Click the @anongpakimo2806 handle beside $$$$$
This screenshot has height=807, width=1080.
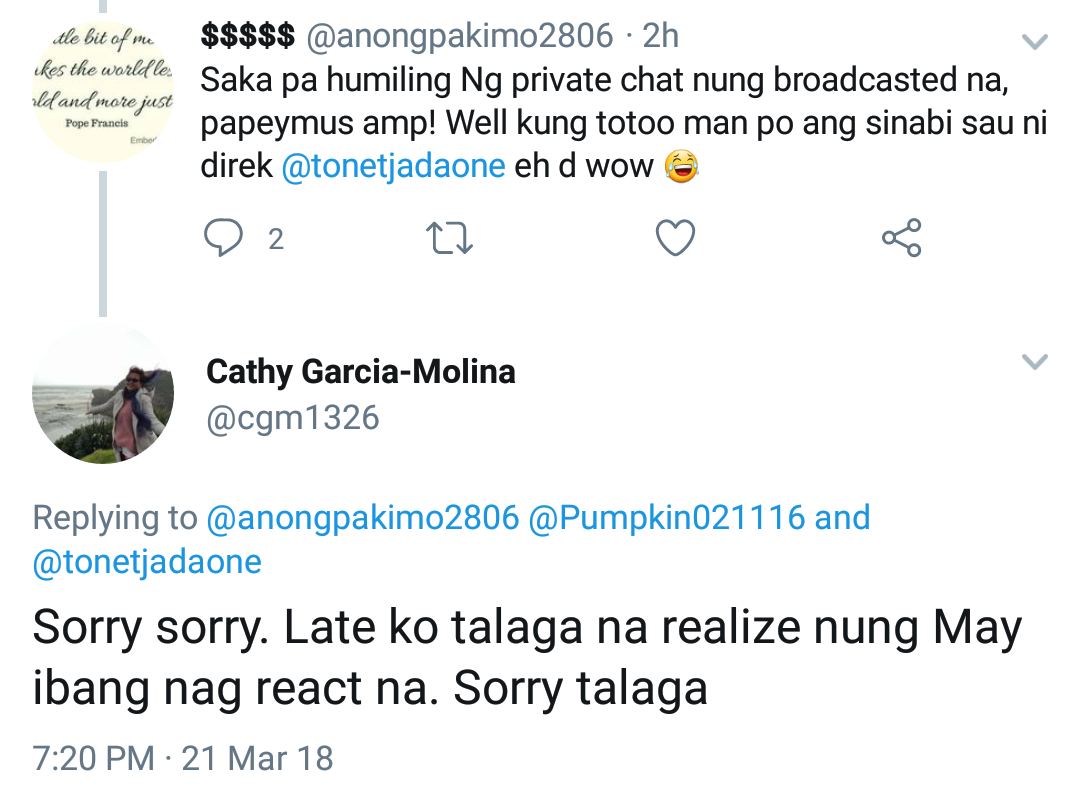(x=459, y=36)
